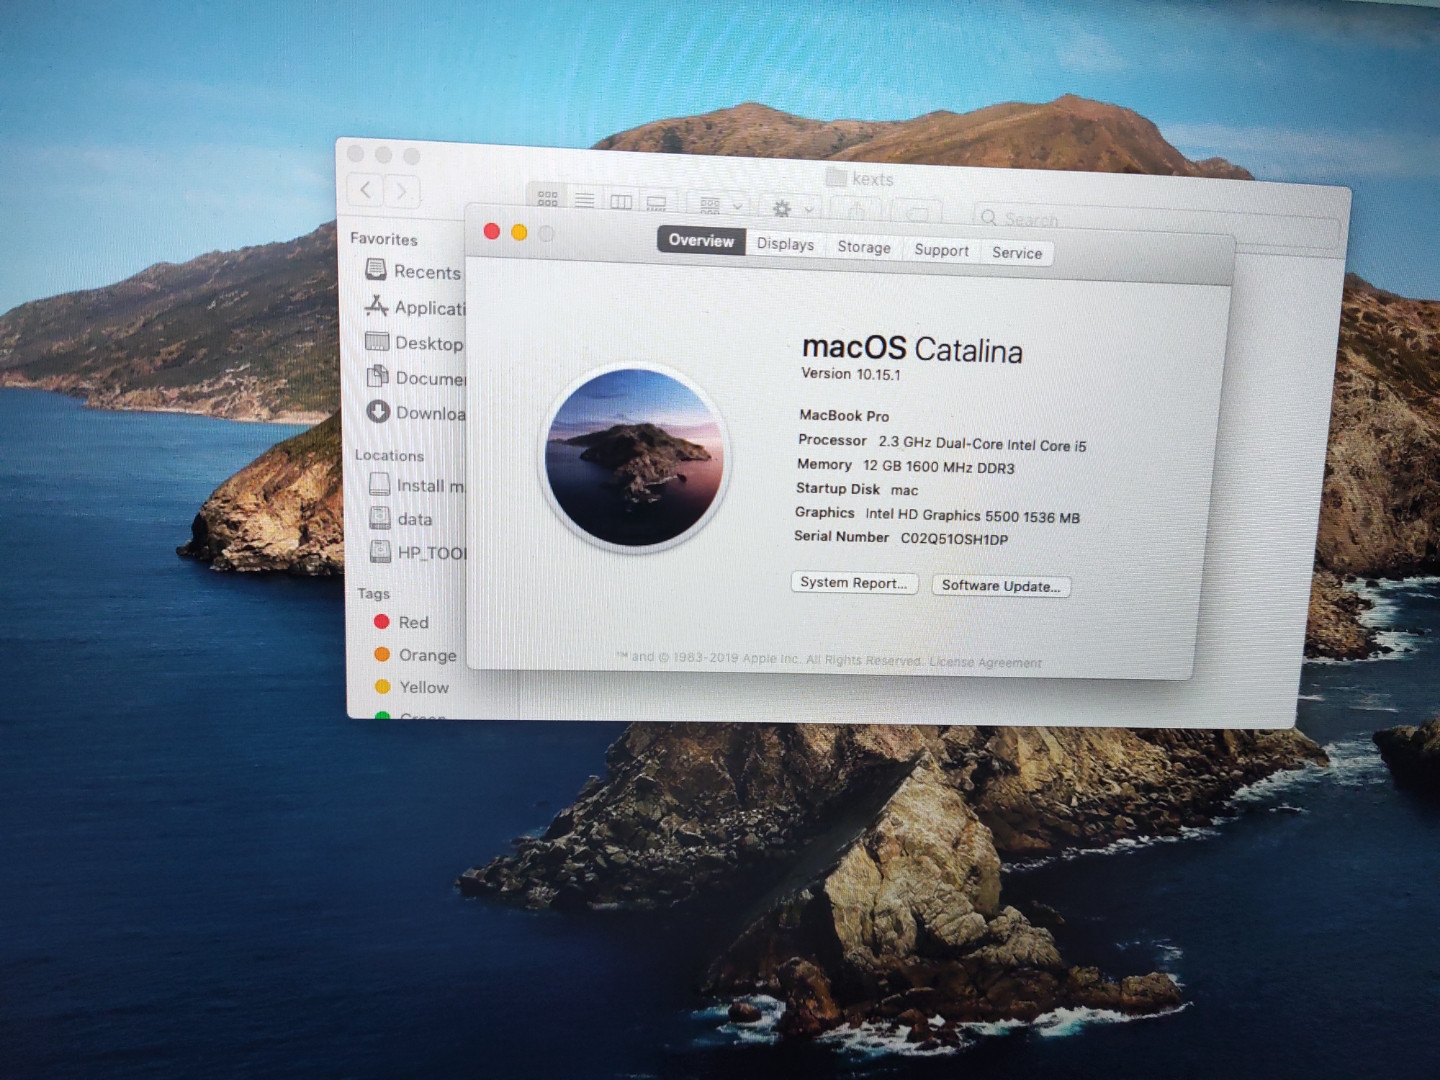Screen dimensions: 1440x1080
Task: Click the "Favorites" sidebar heading
Action: (384, 239)
